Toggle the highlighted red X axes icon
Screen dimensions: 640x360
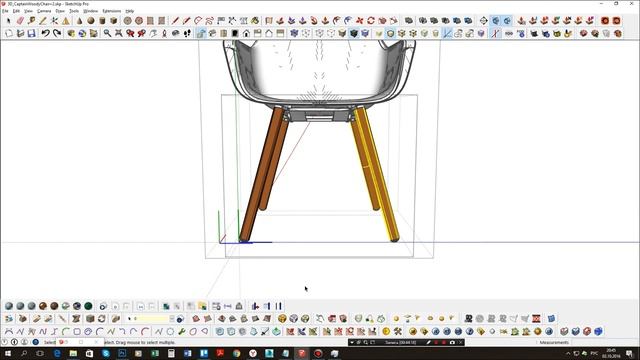point(496,33)
